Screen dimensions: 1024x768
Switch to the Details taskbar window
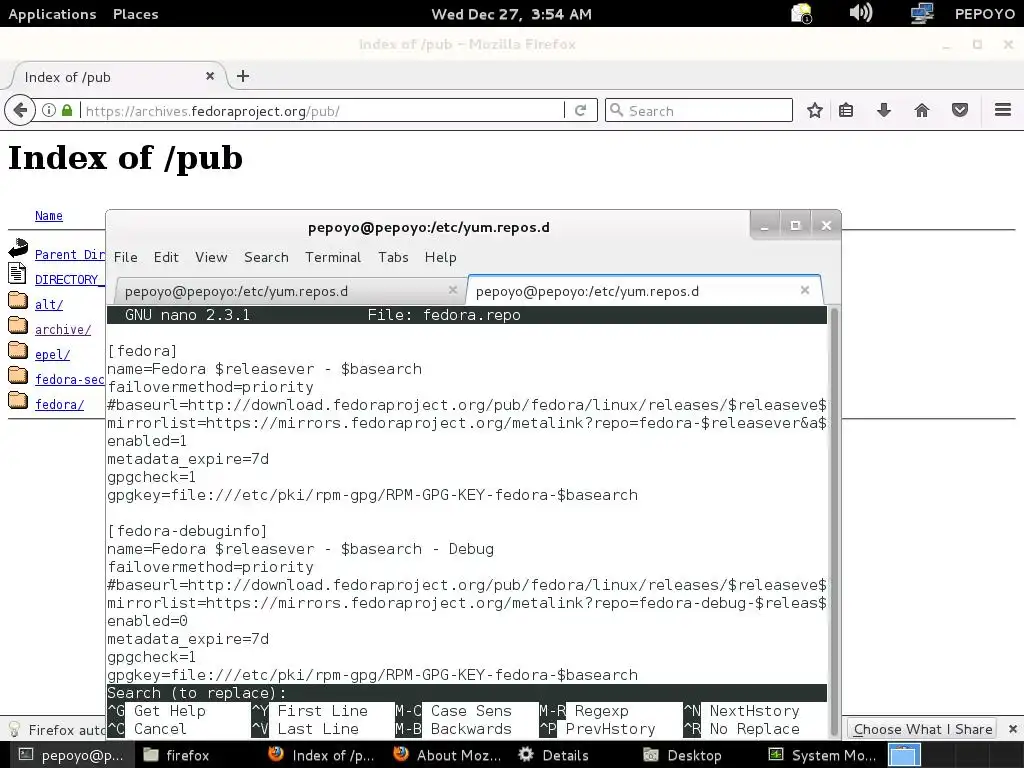pos(554,755)
